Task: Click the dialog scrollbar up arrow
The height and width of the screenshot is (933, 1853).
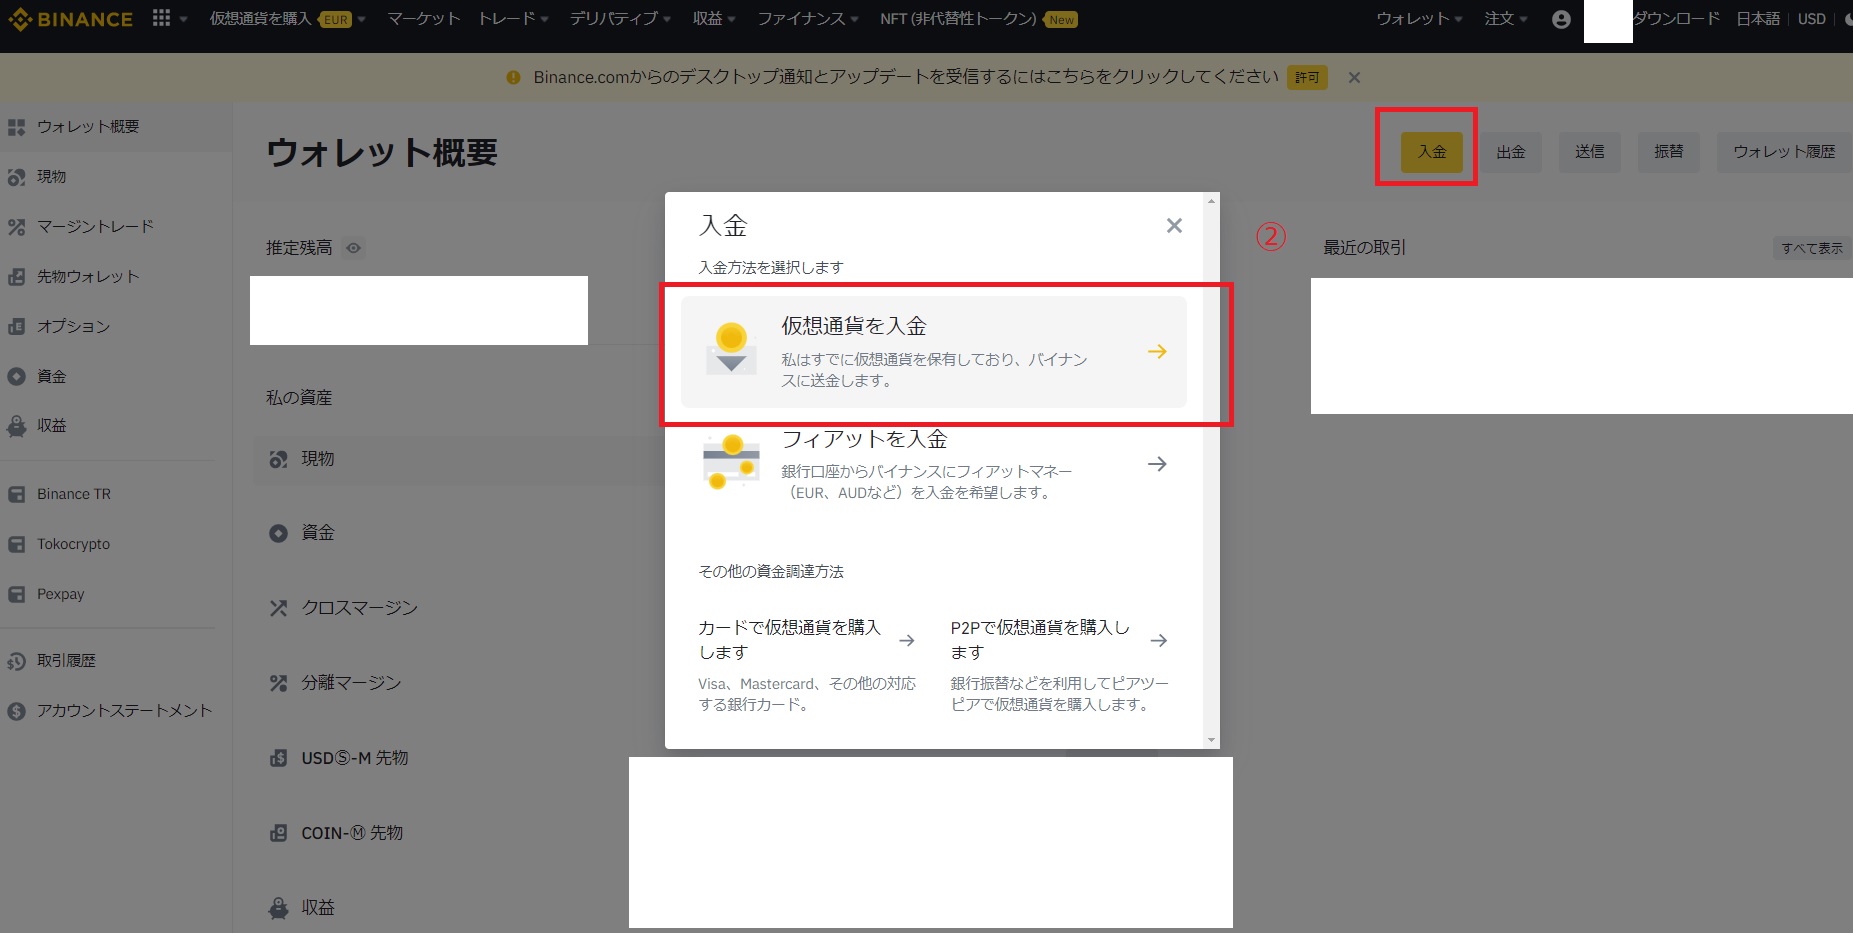Action: (1212, 201)
